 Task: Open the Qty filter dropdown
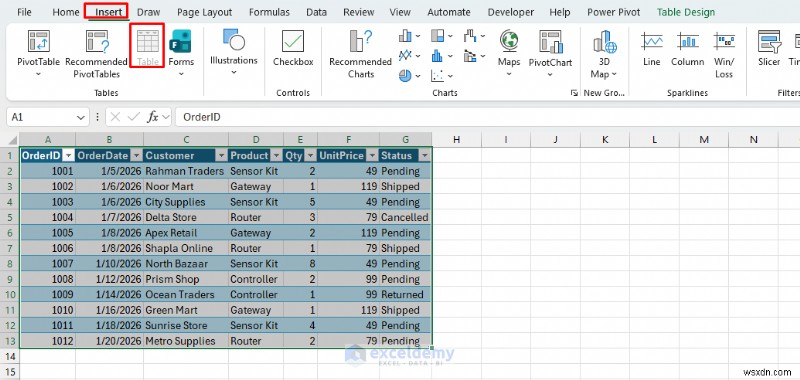point(310,156)
